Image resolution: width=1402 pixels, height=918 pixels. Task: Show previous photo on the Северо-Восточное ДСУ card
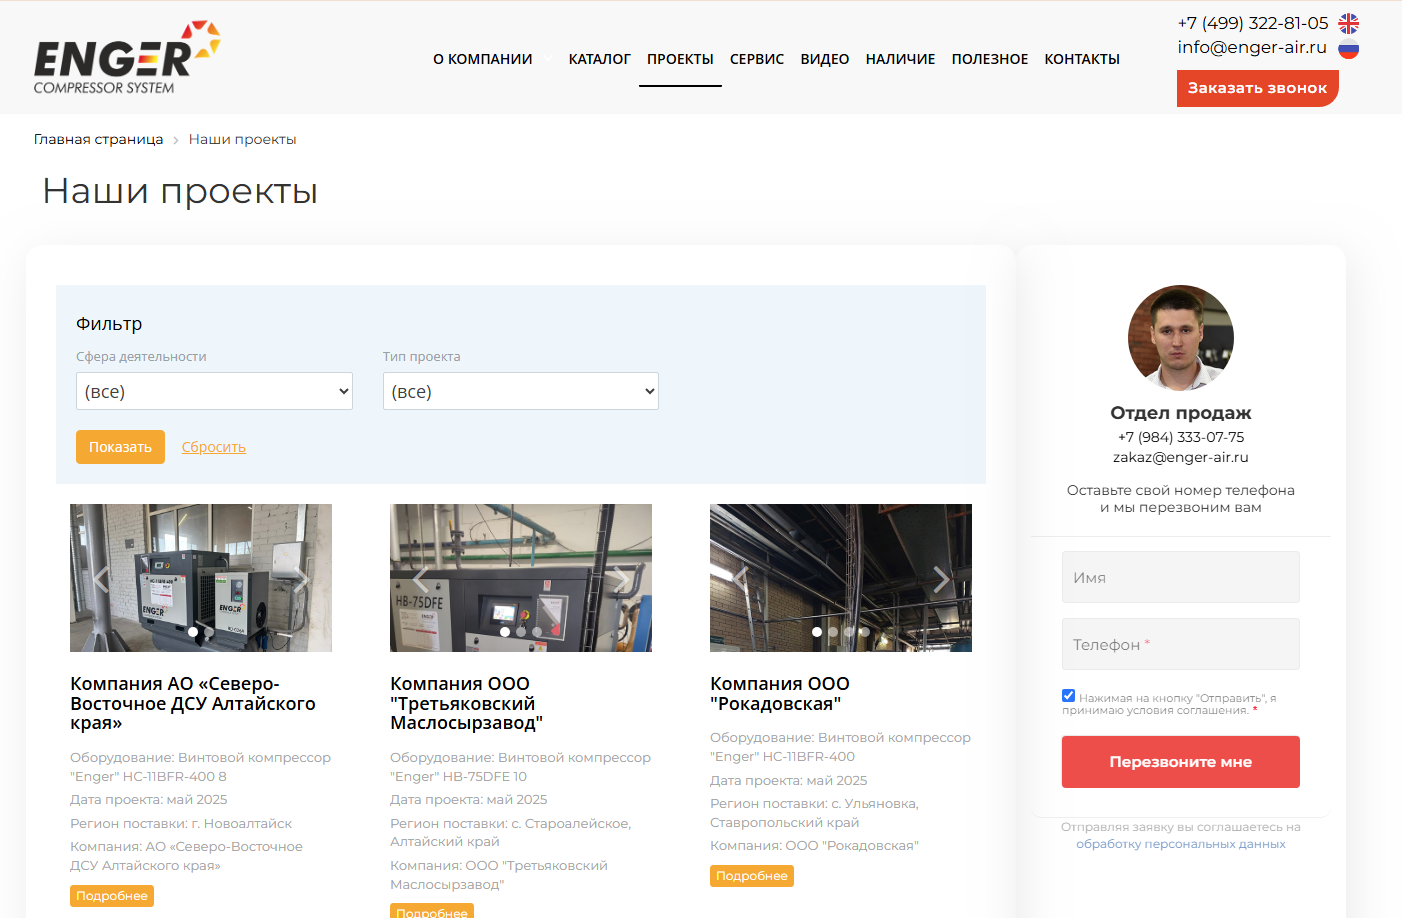pos(100,579)
